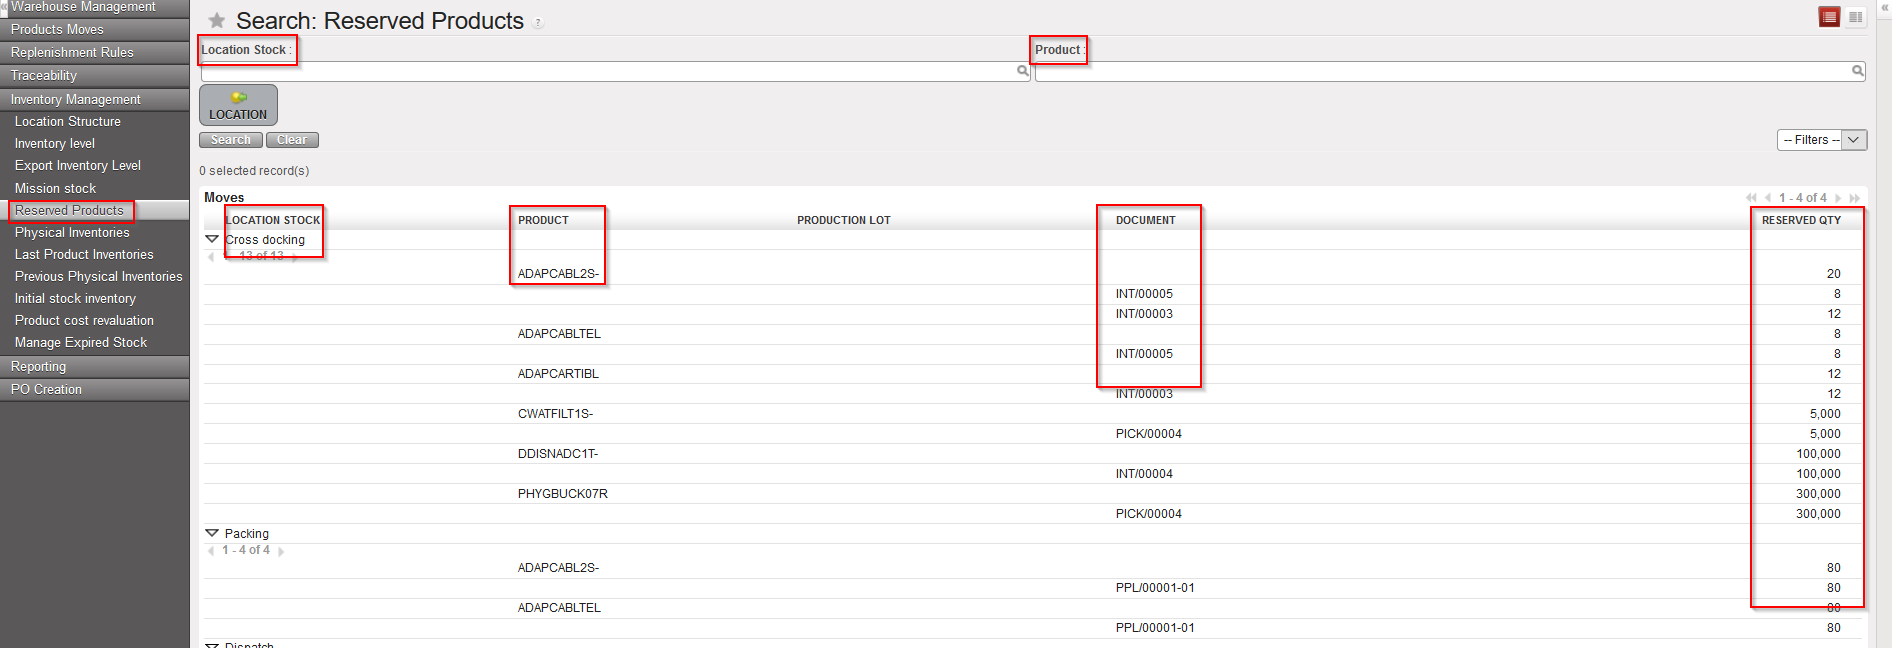
Task: Select the PHYGBUCK07R product row
Action: point(1033,494)
